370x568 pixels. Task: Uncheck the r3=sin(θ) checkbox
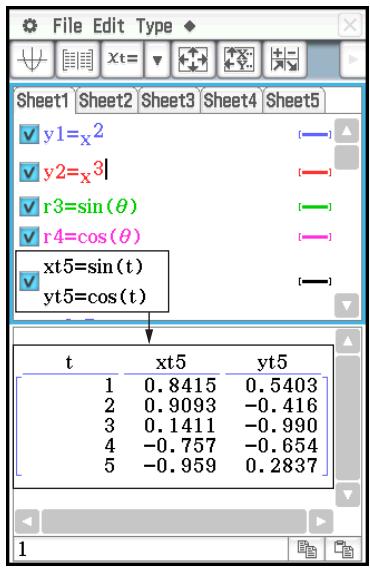click(29, 206)
